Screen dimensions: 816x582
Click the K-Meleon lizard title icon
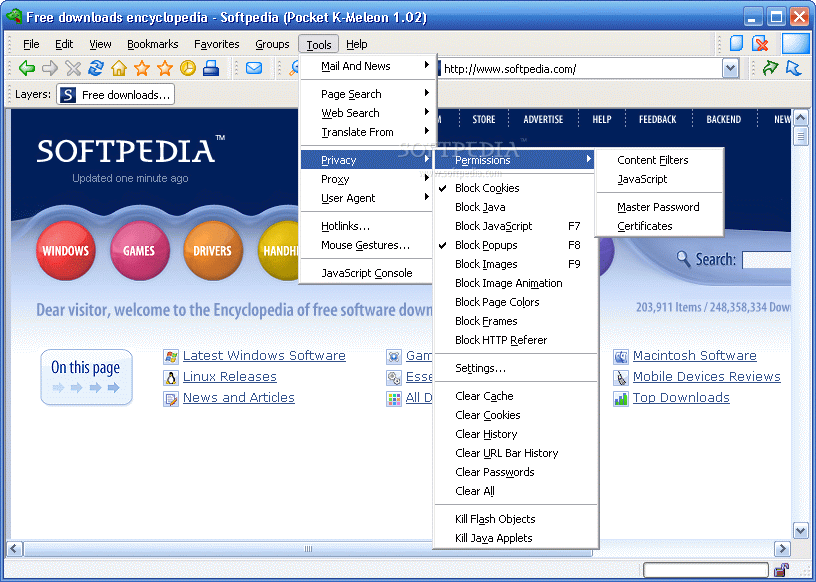point(14,16)
